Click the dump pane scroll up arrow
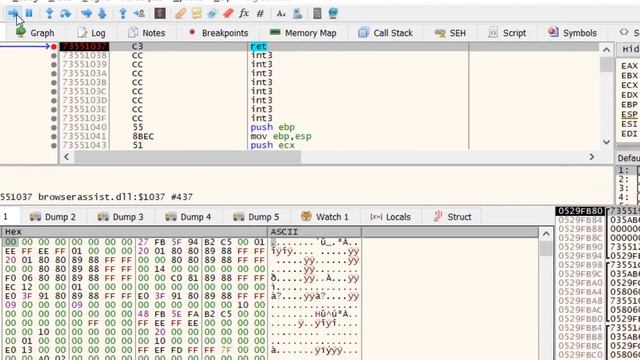This screenshot has width=640, height=360. point(546,234)
